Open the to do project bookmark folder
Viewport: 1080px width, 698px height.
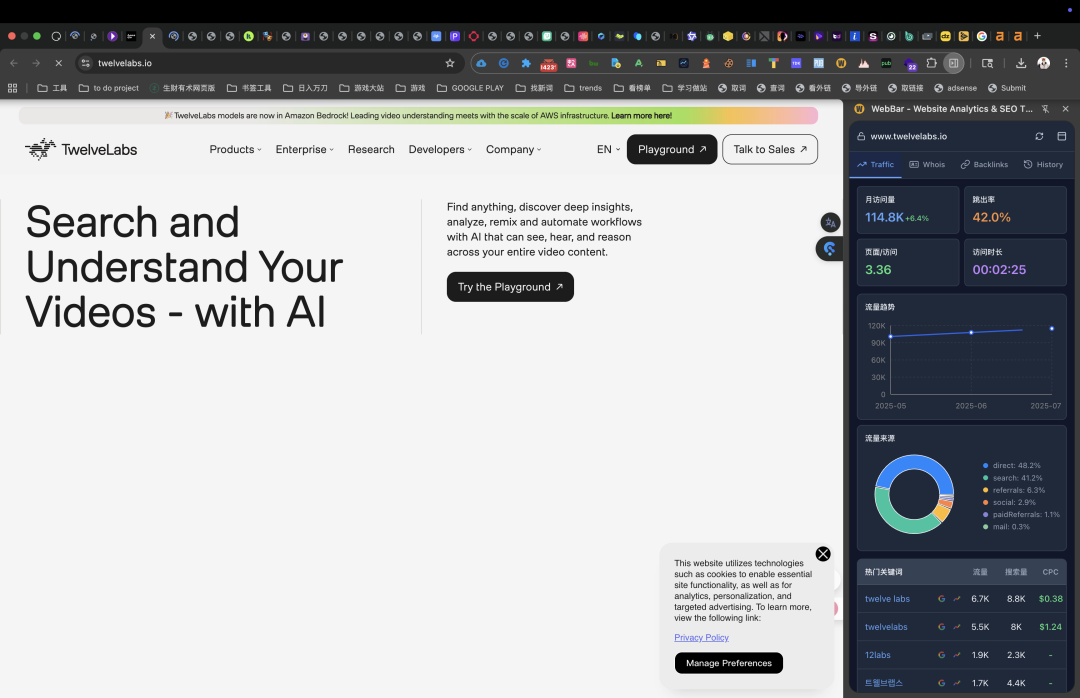click(109, 88)
